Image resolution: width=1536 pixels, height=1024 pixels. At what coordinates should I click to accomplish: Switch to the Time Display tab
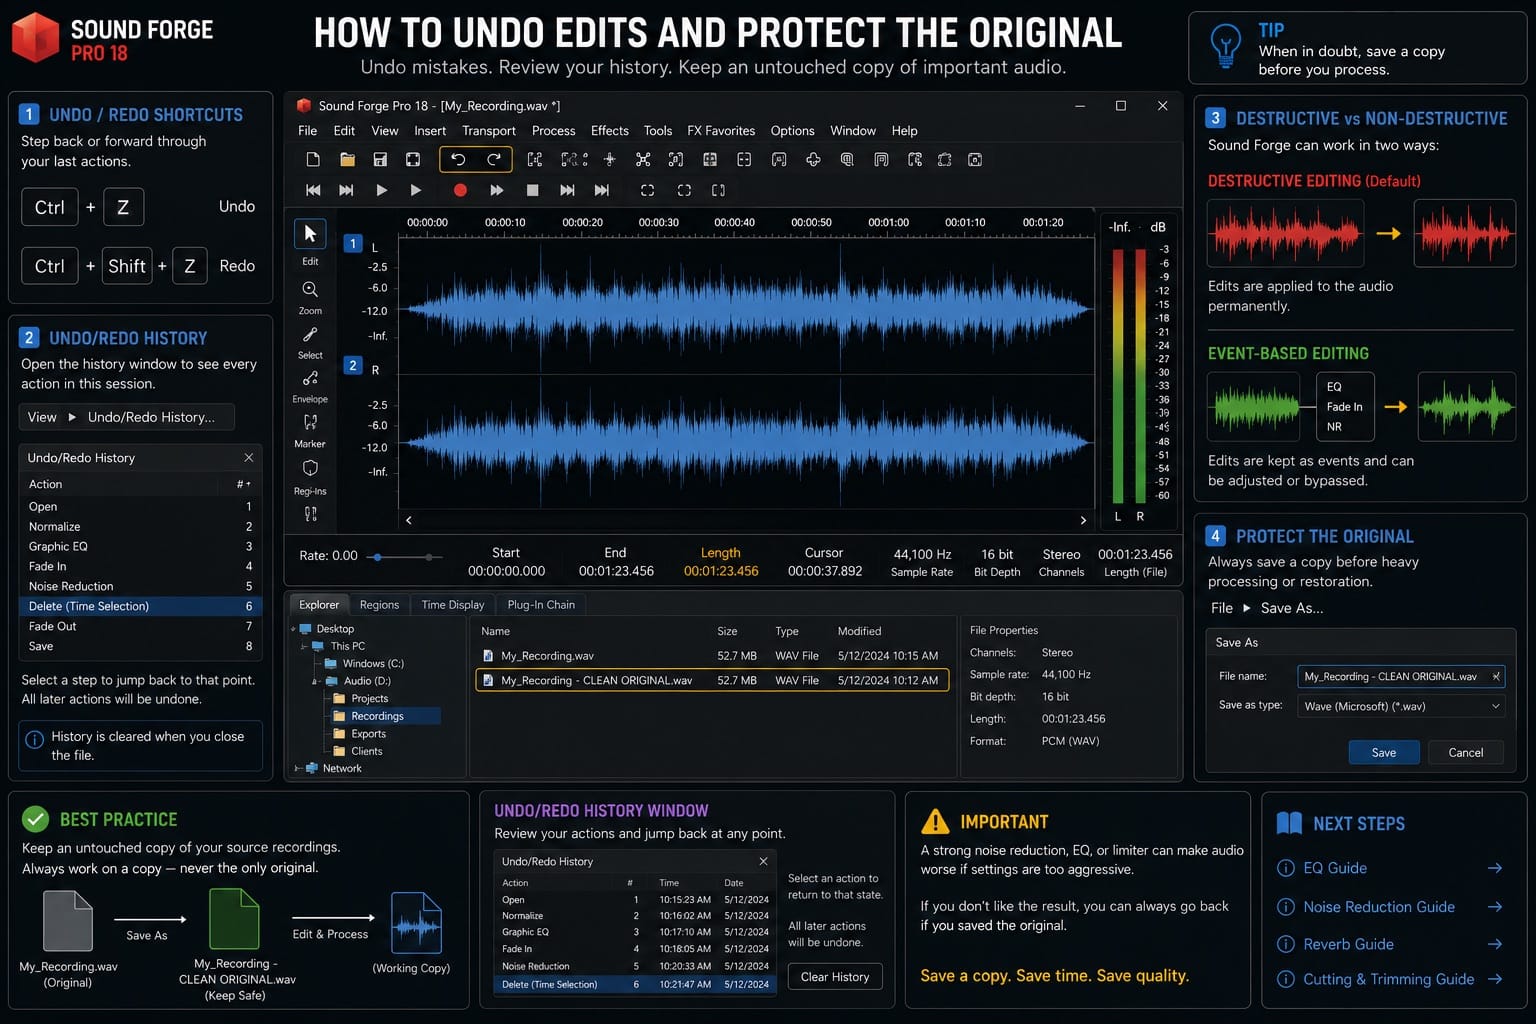(453, 605)
